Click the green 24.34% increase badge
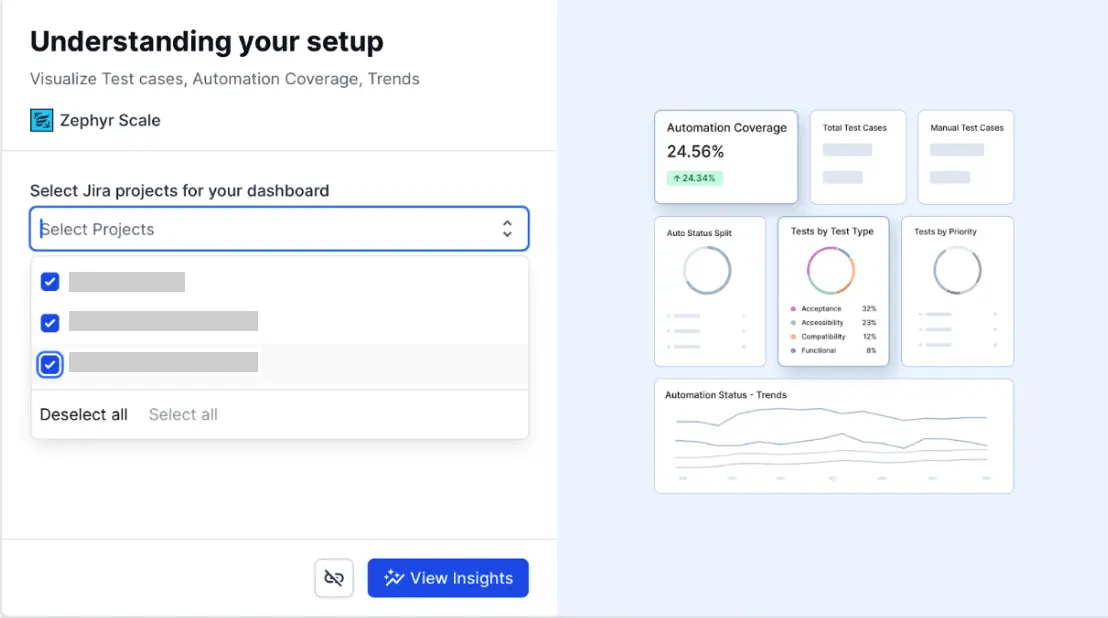This screenshot has height=618, width=1108. pos(694,178)
